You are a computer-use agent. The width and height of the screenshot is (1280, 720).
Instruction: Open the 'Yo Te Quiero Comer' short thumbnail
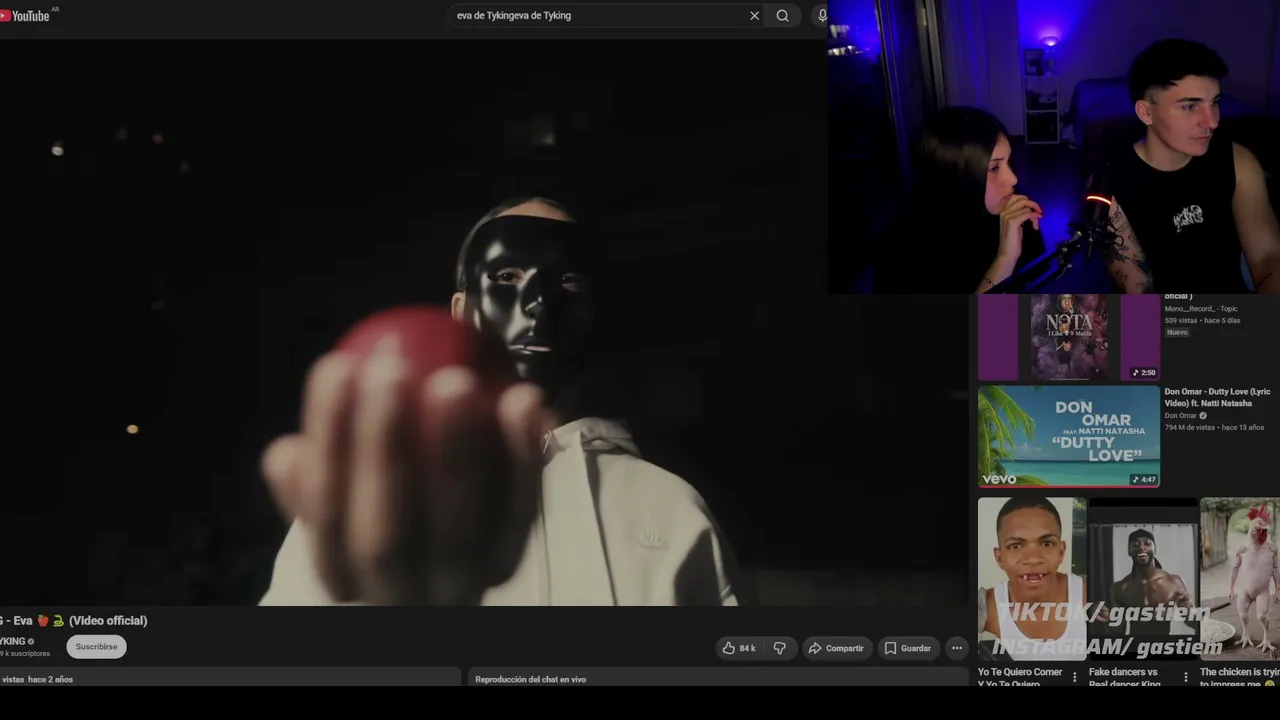tap(1032, 579)
